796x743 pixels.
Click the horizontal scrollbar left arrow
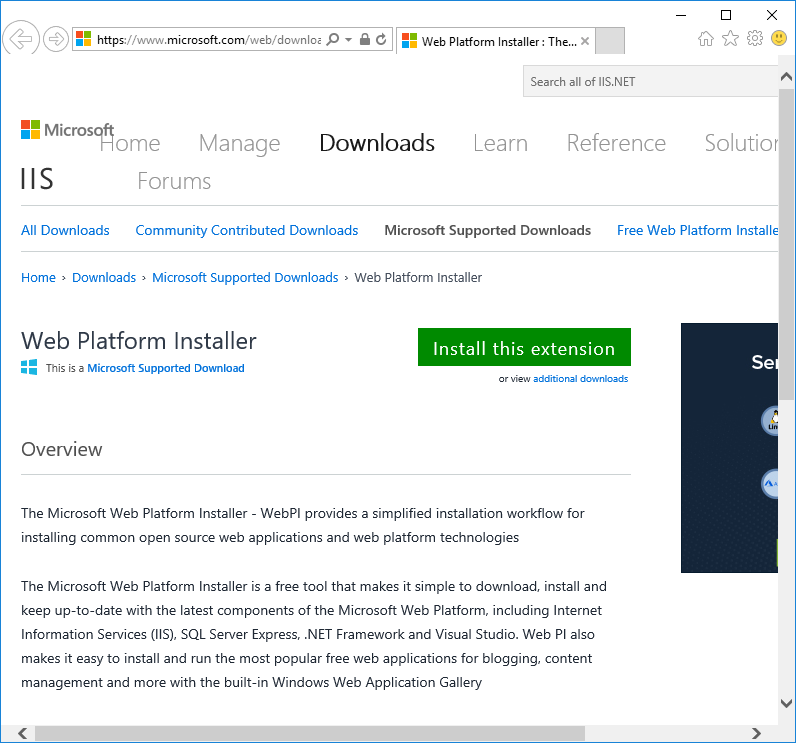click(22, 733)
